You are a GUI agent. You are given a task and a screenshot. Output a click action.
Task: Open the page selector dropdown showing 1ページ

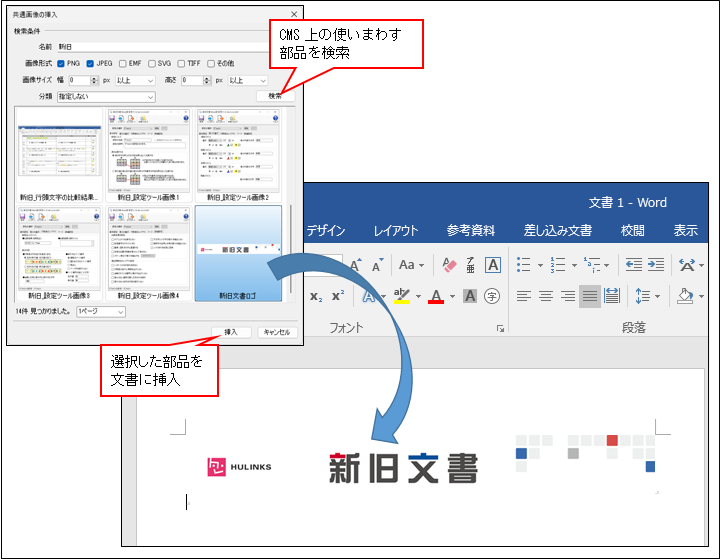tap(99, 312)
